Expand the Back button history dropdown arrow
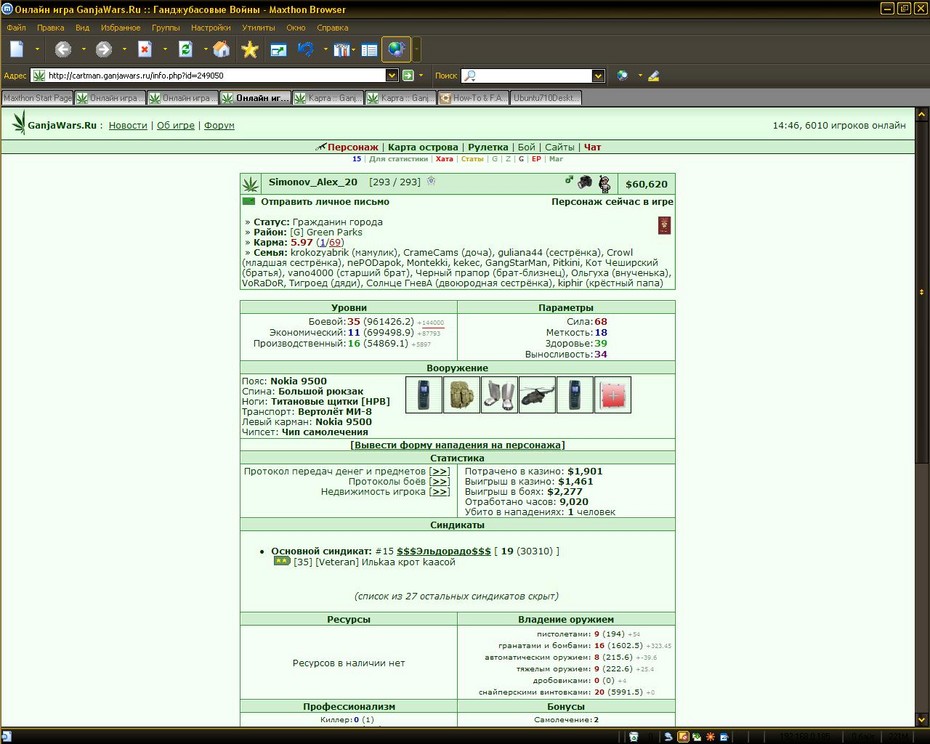The width and height of the screenshot is (930, 744). [84, 49]
